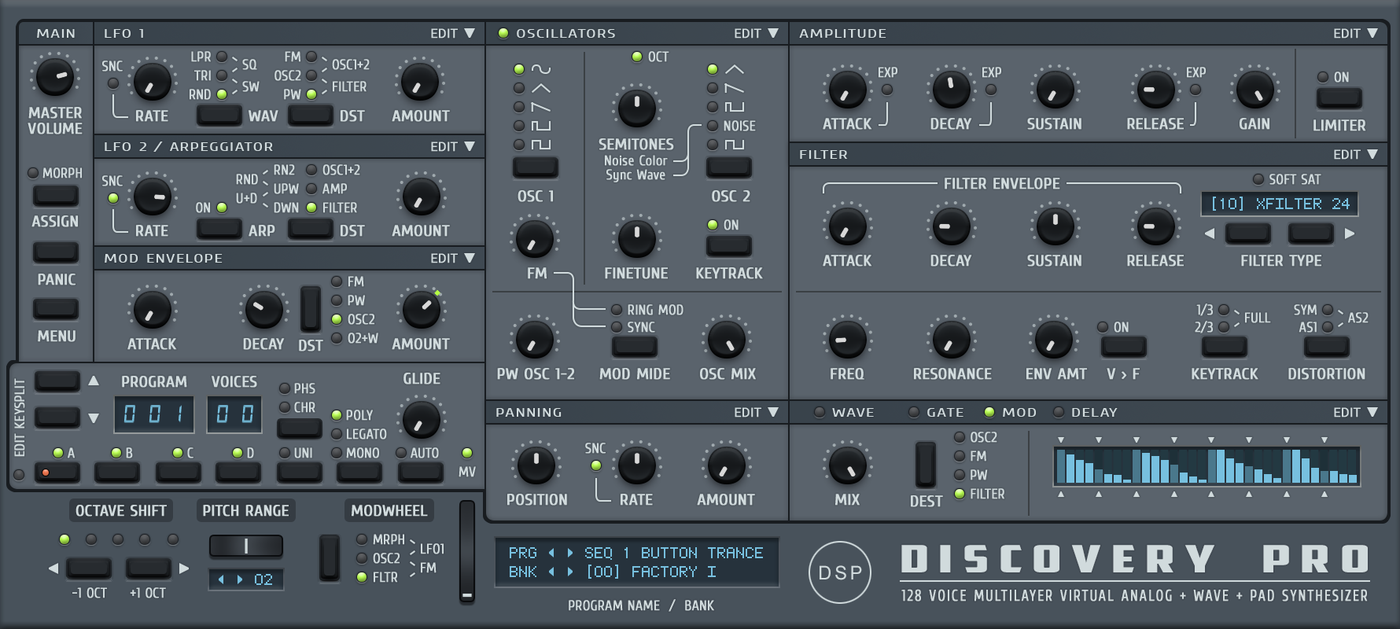Select layer B button
The height and width of the screenshot is (629, 1400).
tap(117, 472)
